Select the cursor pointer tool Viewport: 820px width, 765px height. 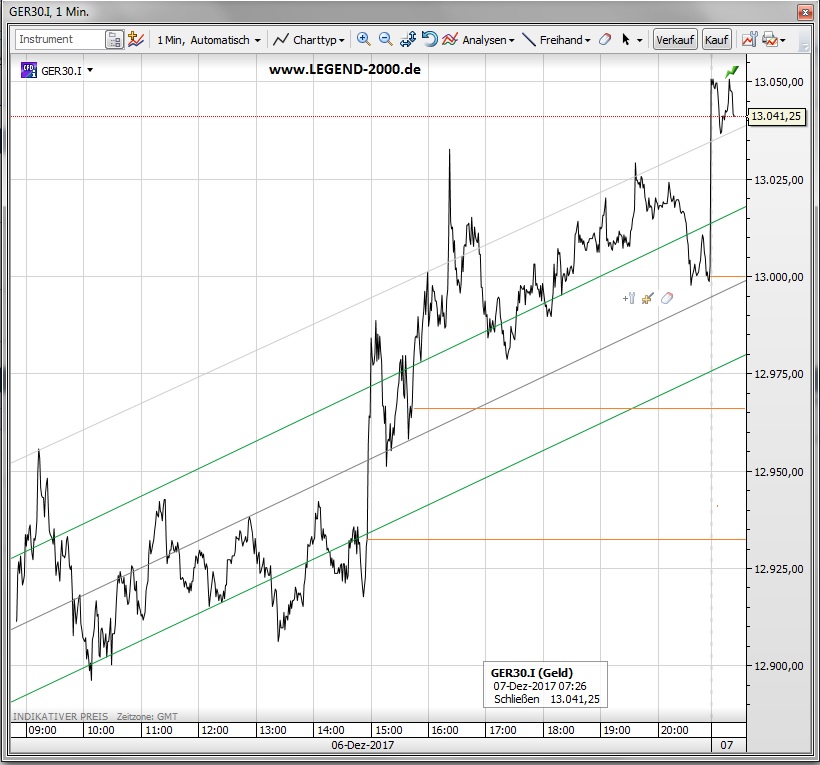point(625,40)
